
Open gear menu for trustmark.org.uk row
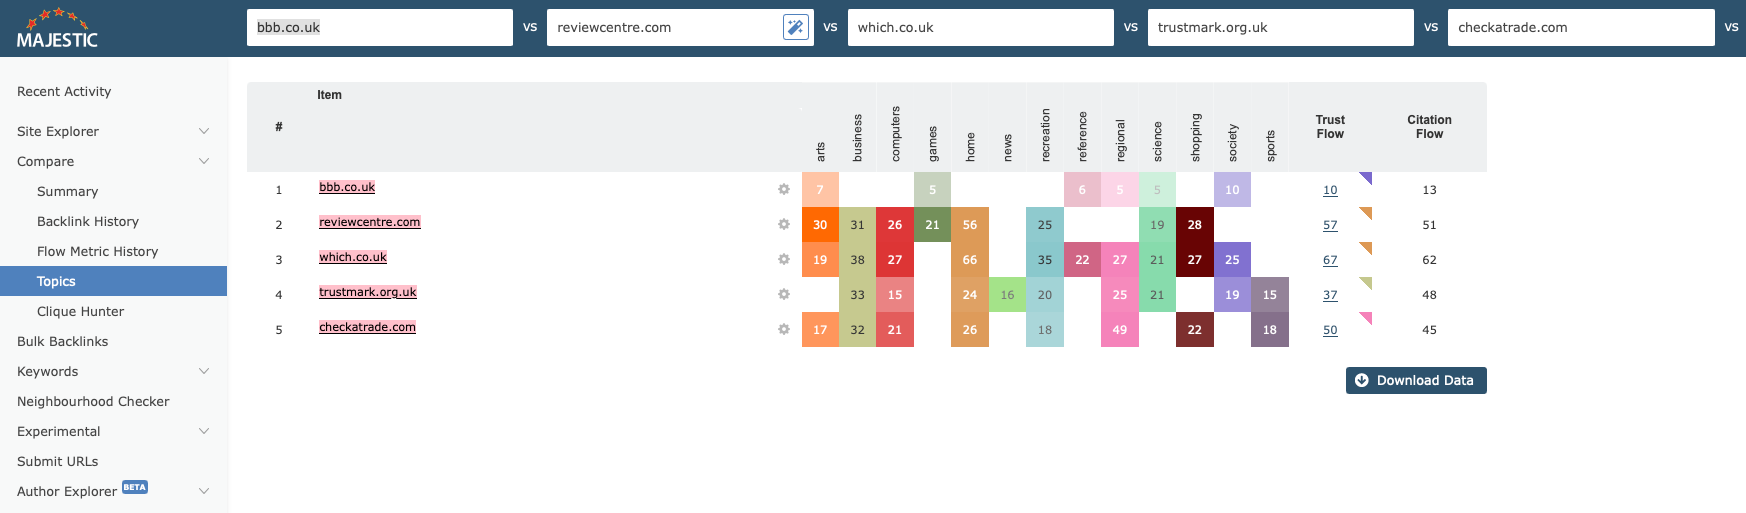coord(784,294)
